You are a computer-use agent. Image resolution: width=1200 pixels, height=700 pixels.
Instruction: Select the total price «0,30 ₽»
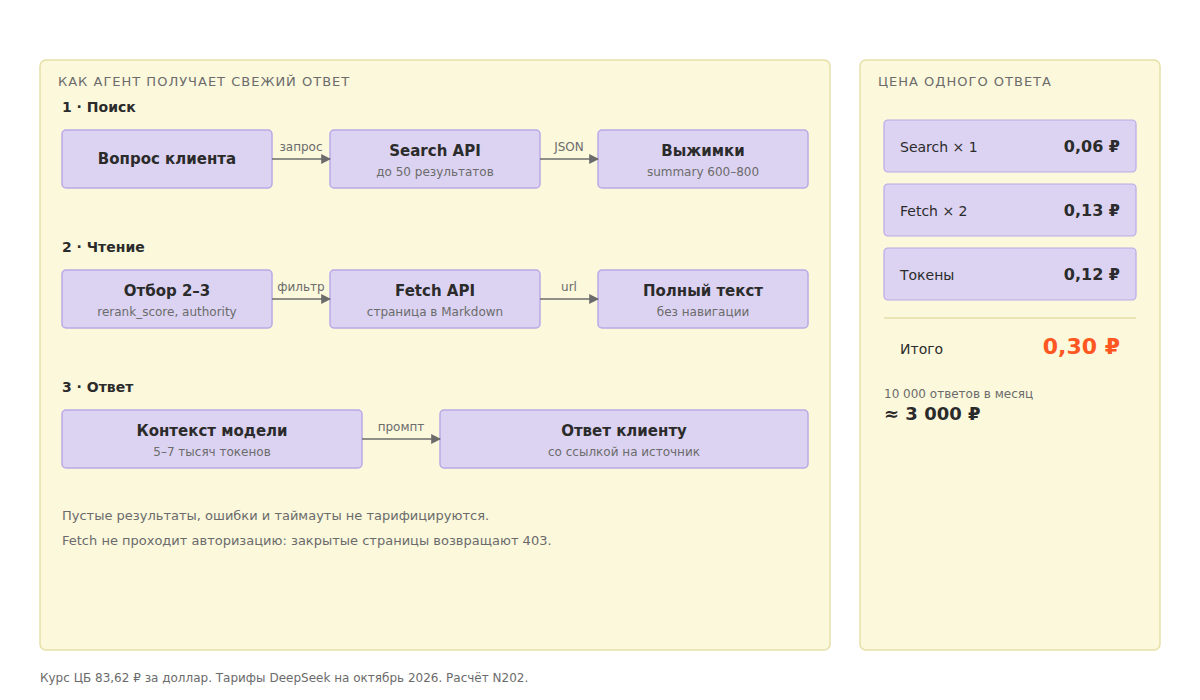tap(1081, 347)
